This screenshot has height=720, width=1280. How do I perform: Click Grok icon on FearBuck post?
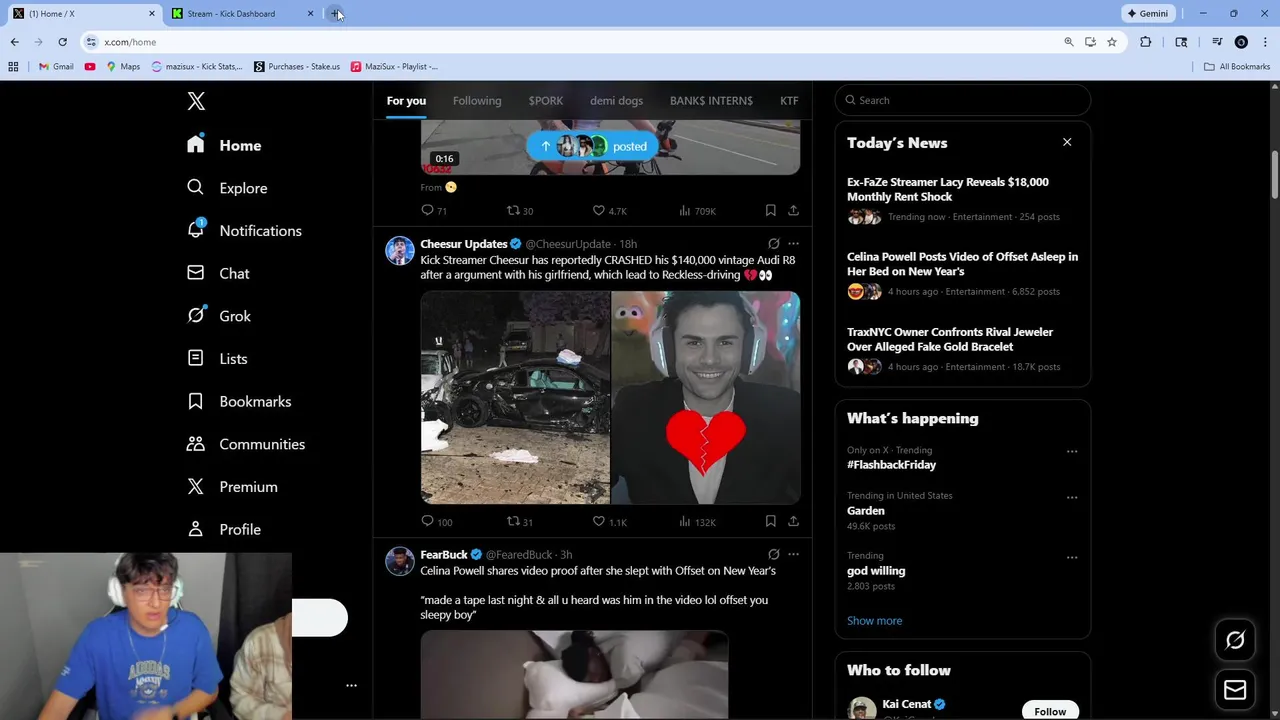tap(773, 554)
